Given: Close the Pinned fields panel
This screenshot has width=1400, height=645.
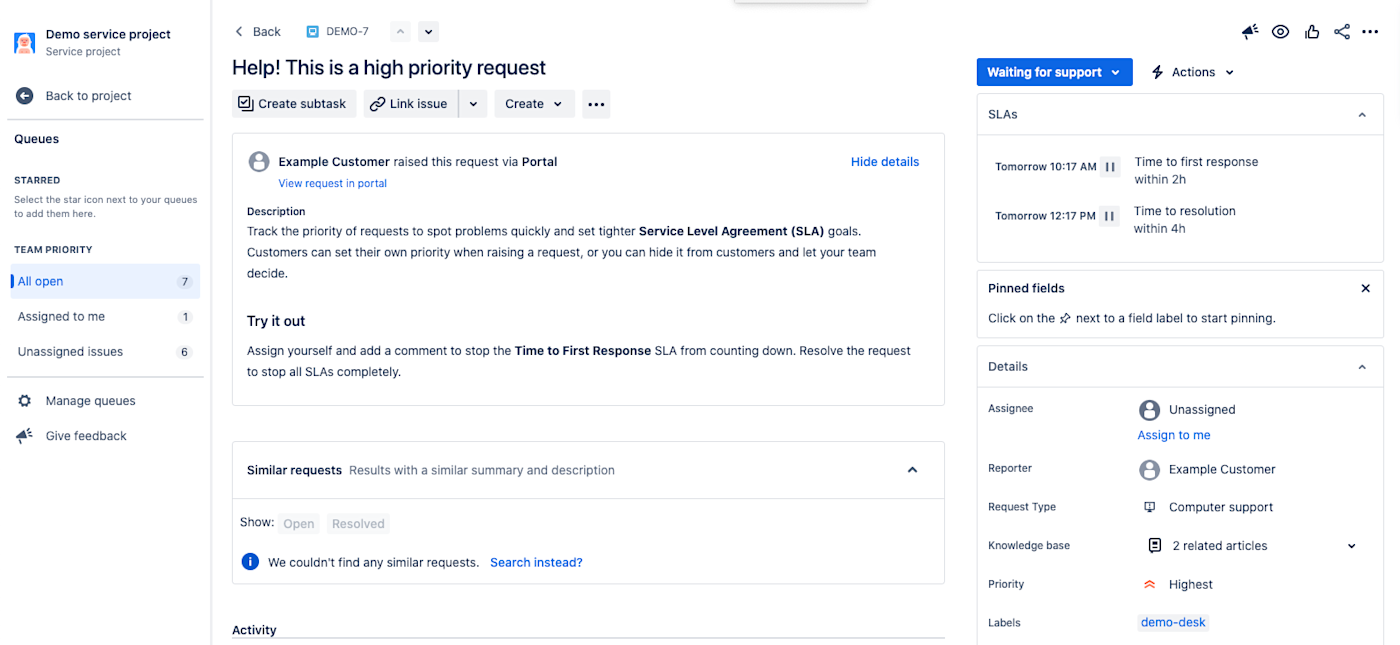Looking at the screenshot, I should pos(1365,288).
